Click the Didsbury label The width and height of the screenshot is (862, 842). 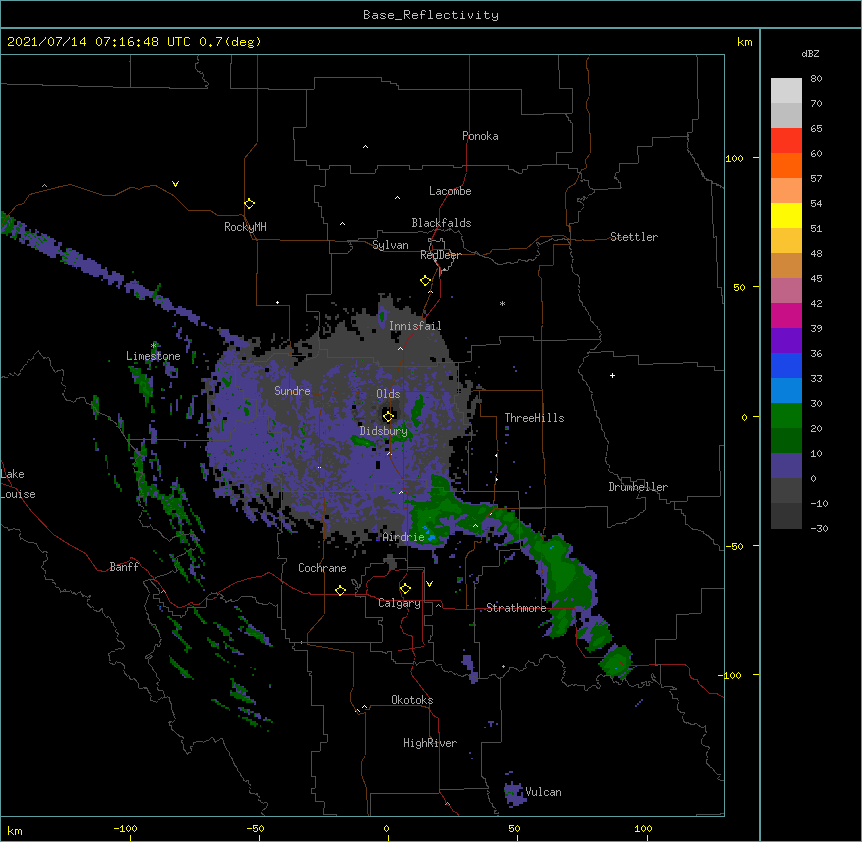[384, 431]
